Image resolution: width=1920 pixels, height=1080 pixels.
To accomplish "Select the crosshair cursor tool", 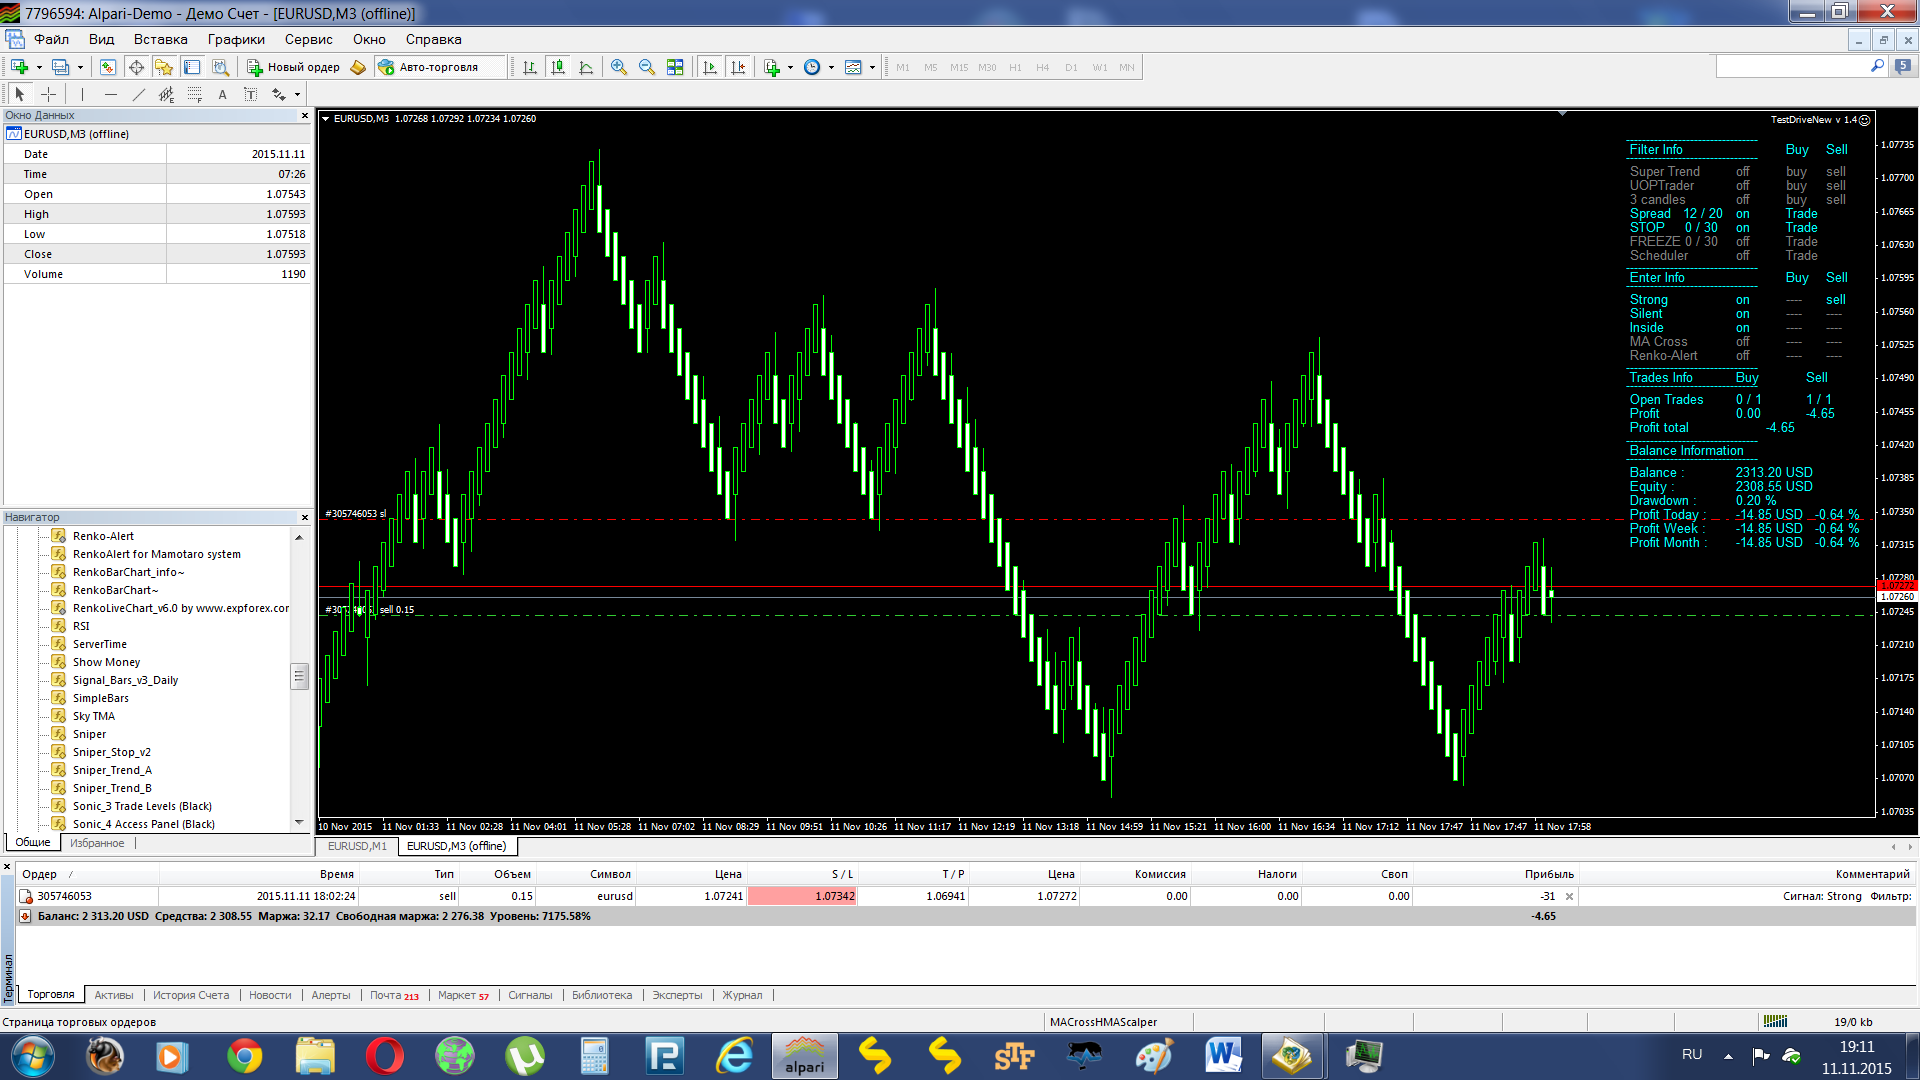I will coord(48,94).
